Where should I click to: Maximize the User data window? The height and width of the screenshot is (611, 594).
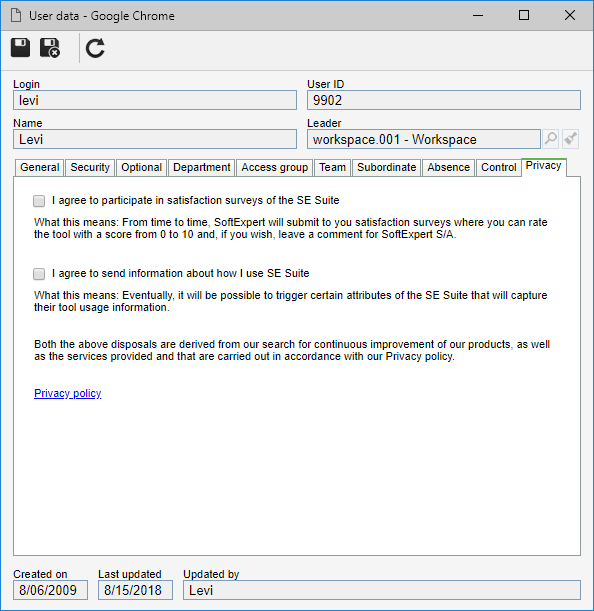pyautogui.click(x=524, y=16)
